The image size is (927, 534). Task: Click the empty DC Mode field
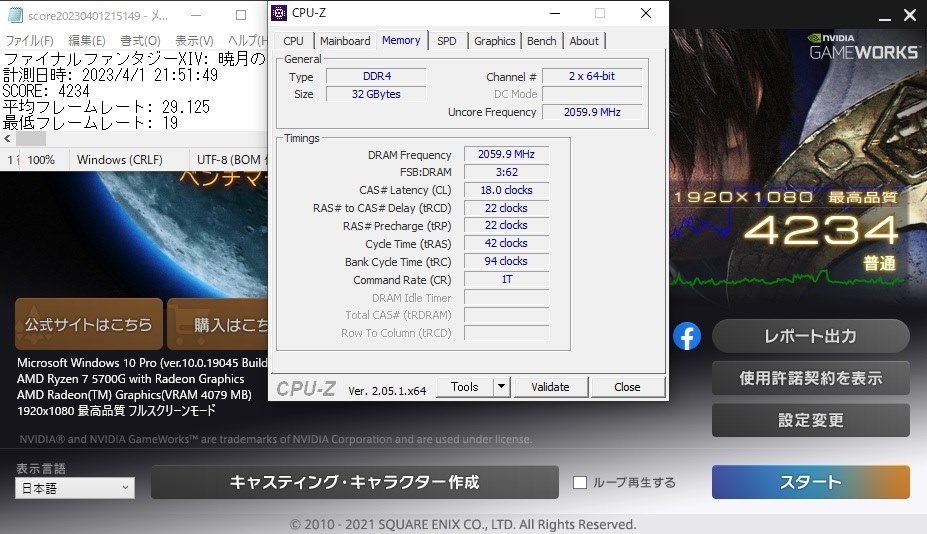[592, 94]
